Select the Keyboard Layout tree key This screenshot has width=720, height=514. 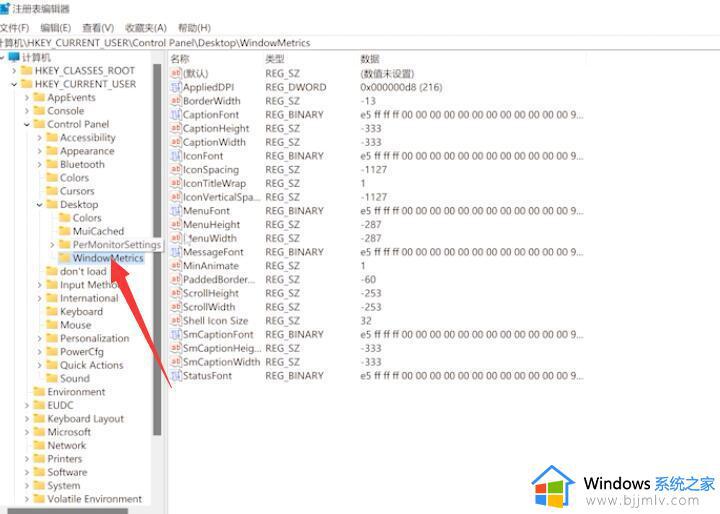[85, 418]
